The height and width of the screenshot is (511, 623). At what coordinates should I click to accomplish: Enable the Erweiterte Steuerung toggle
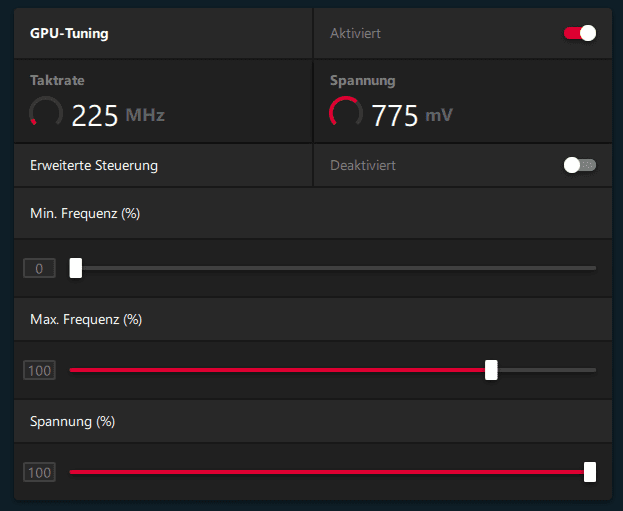pos(580,165)
